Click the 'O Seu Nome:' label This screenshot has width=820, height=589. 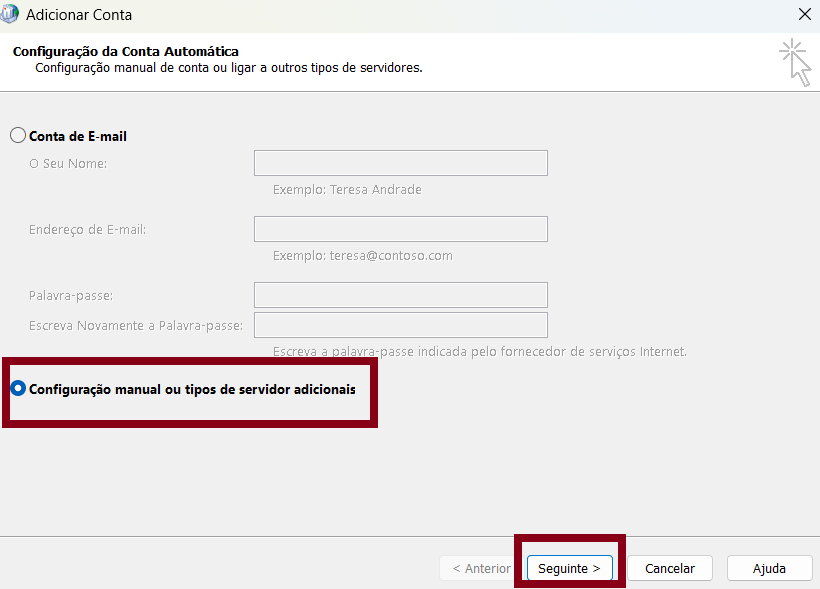pyautogui.click(x=68, y=163)
